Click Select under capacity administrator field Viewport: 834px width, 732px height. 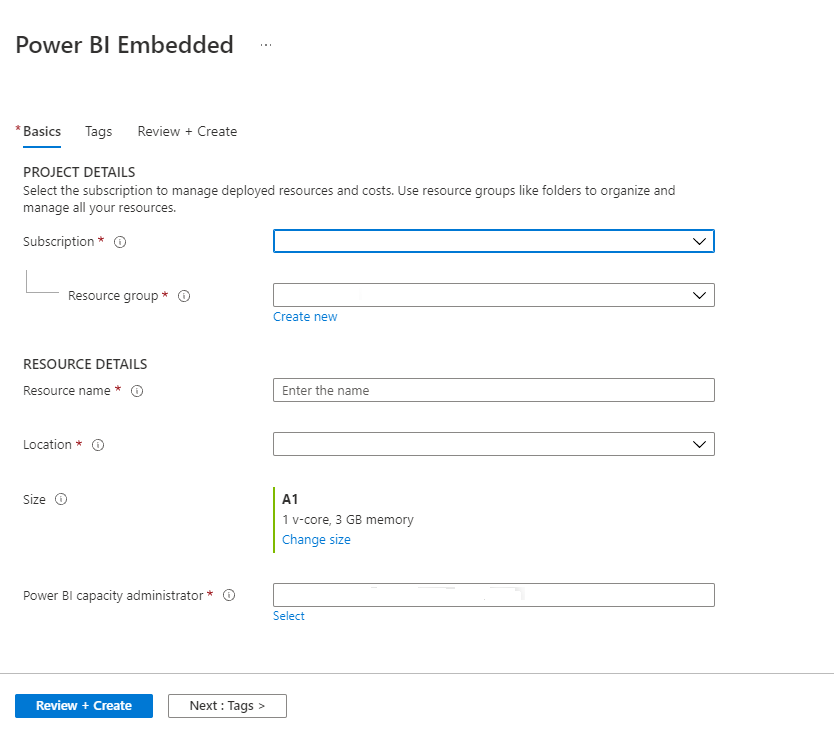coord(288,615)
